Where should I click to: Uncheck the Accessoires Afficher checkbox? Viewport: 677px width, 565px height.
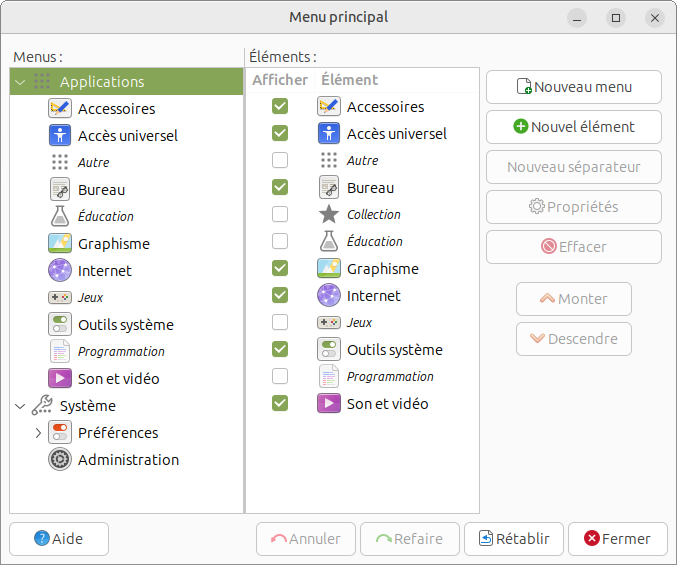pyautogui.click(x=280, y=107)
